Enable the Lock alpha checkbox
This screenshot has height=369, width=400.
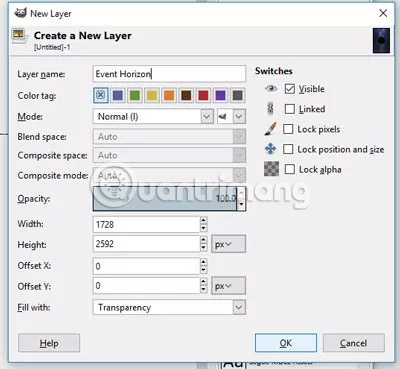tap(290, 169)
